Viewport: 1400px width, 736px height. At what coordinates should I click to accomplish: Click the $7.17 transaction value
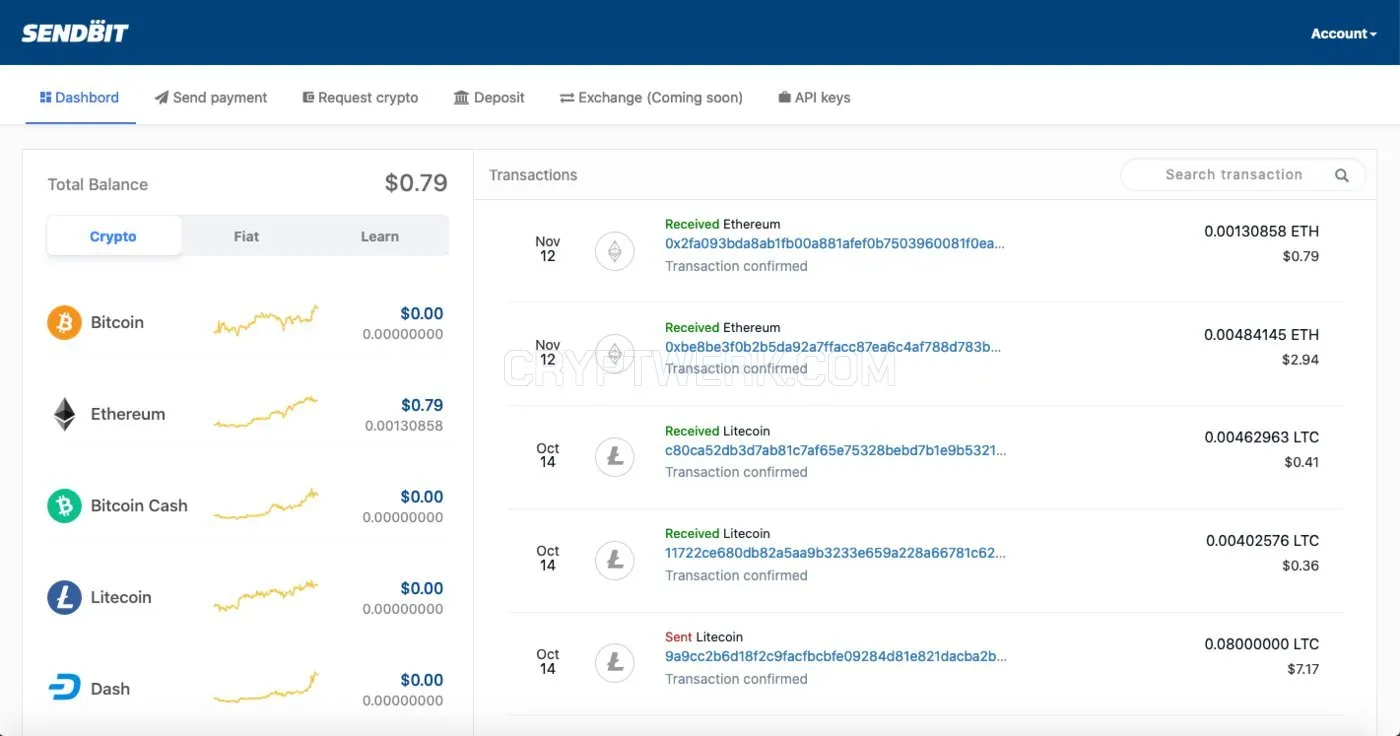pos(1303,668)
